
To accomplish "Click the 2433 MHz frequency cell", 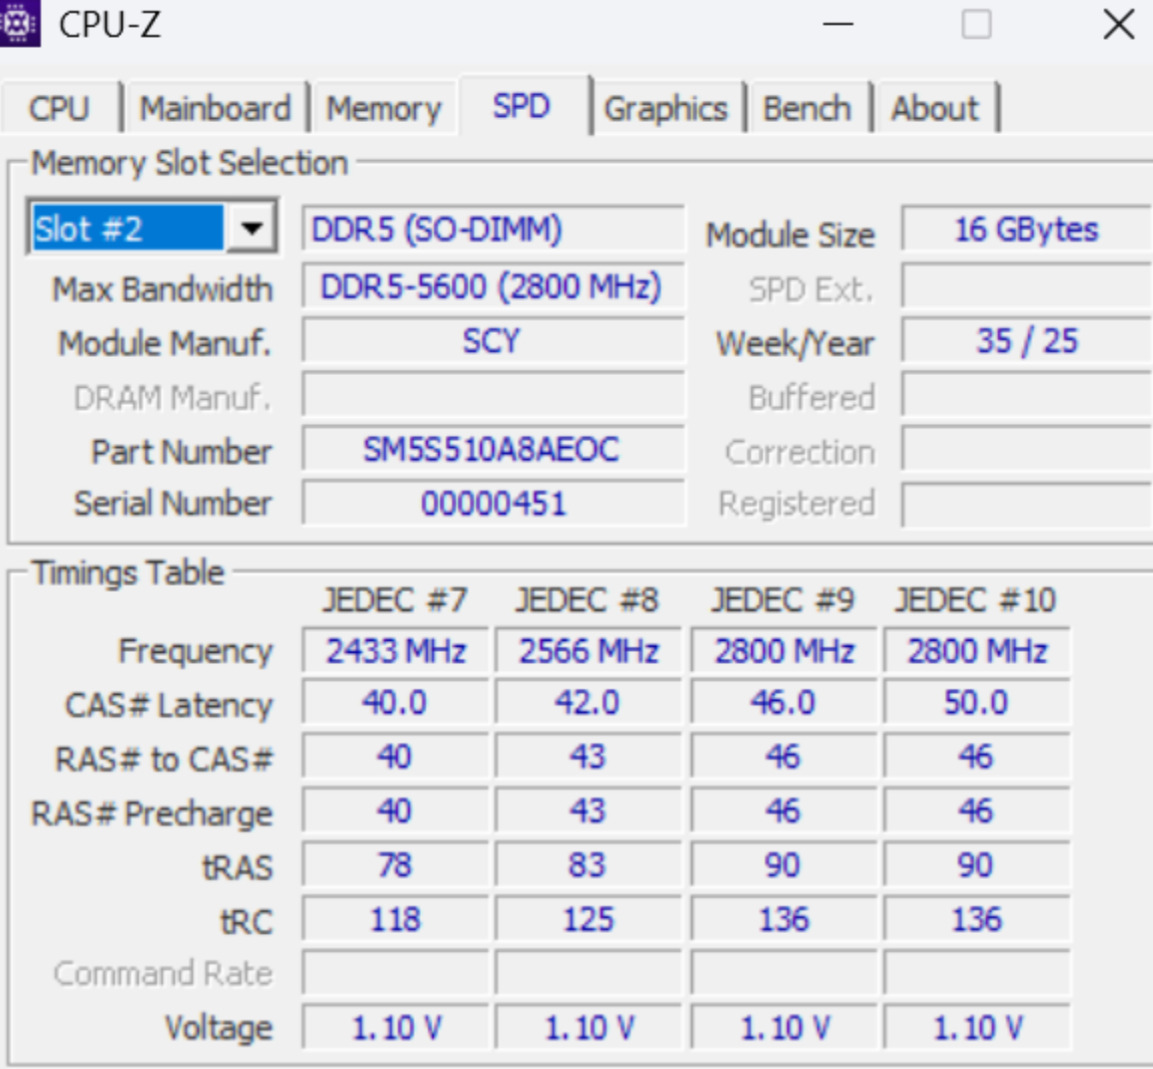I will point(396,651).
